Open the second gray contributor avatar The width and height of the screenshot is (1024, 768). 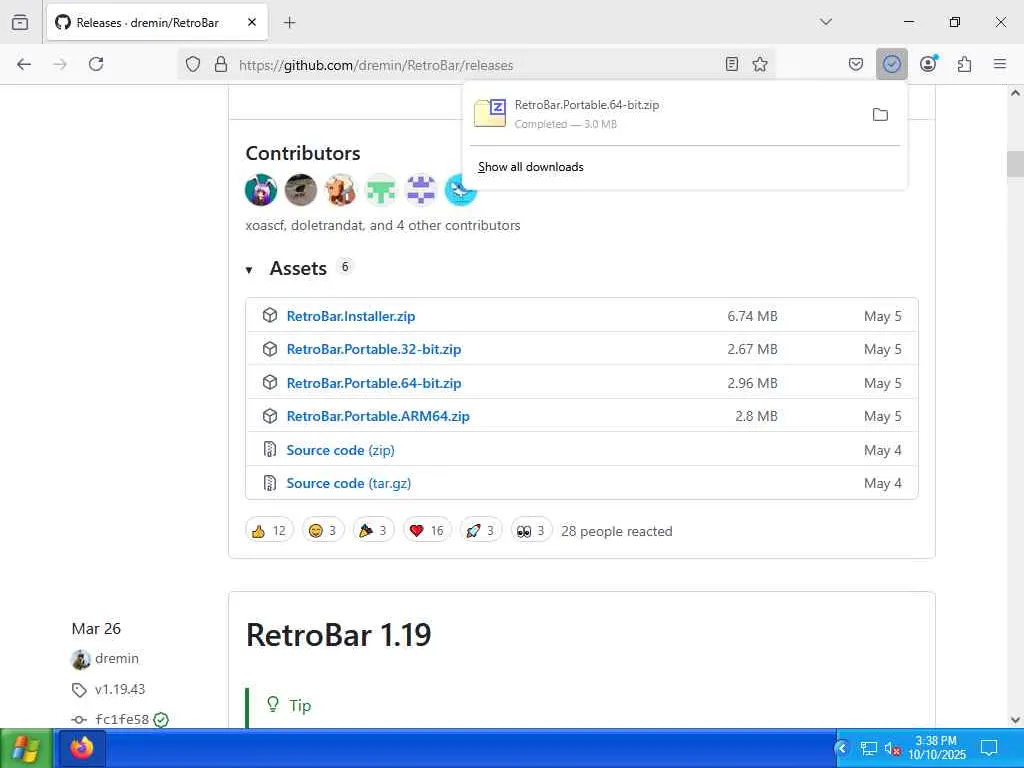(300, 190)
